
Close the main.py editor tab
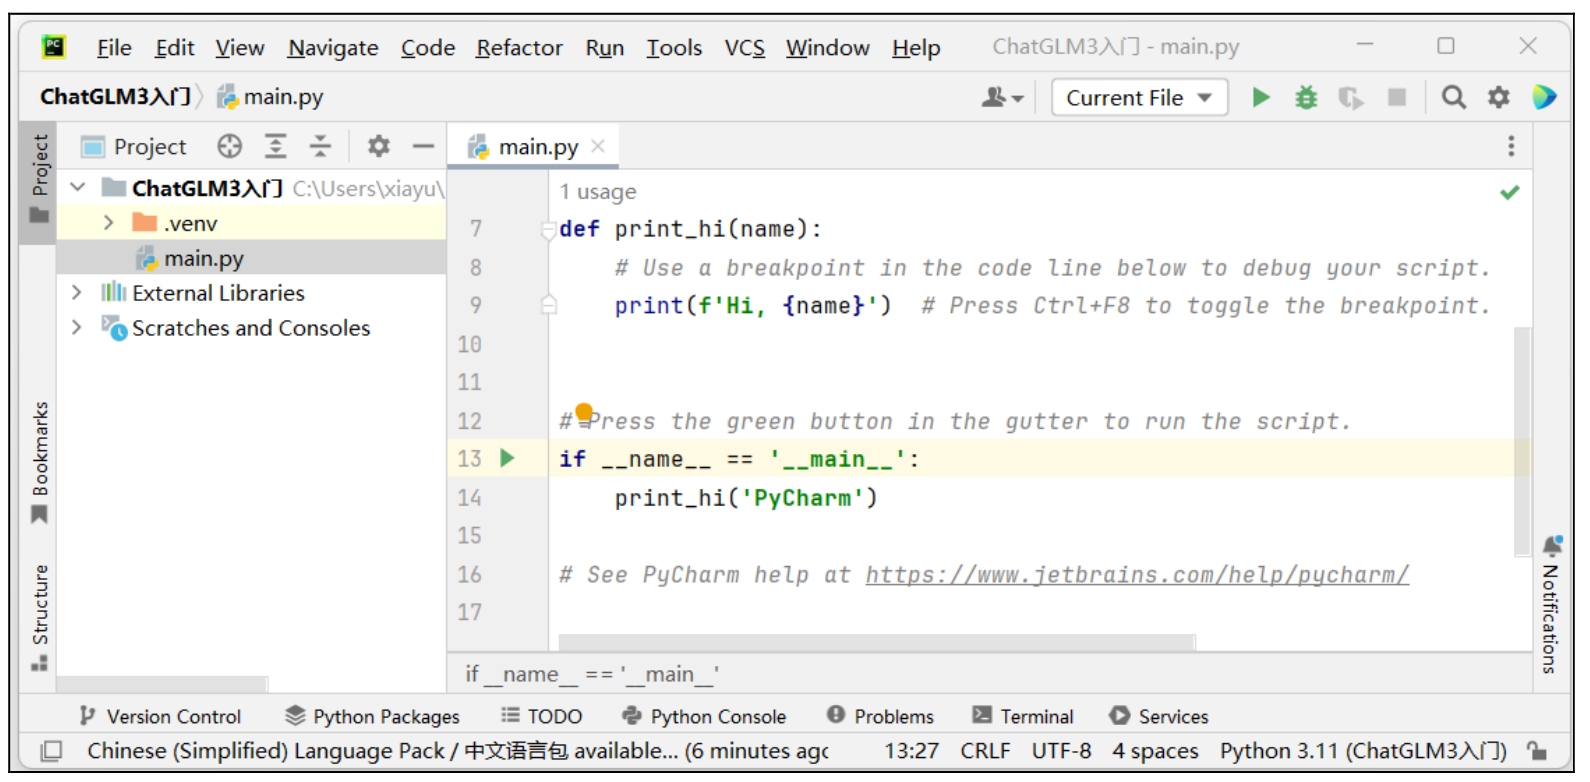598,146
